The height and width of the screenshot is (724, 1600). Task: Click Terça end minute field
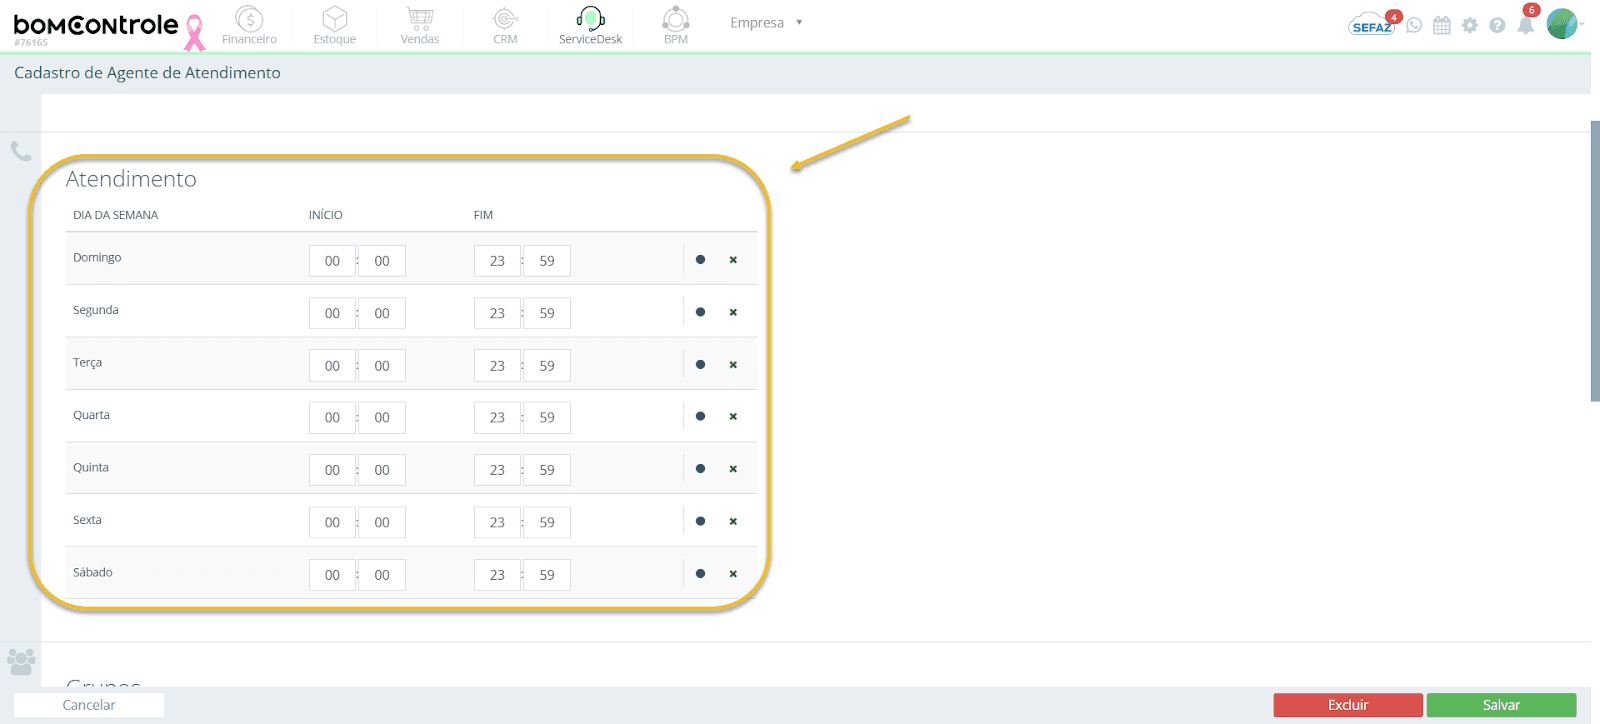click(x=547, y=365)
